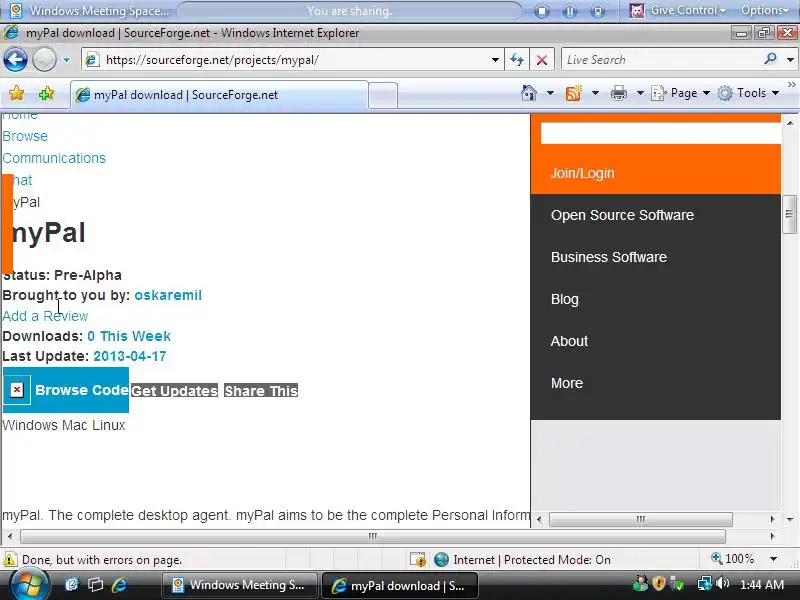Image resolution: width=800 pixels, height=600 pixels.
Task: Click the white search field in sidebar
Action: point(661,133)
